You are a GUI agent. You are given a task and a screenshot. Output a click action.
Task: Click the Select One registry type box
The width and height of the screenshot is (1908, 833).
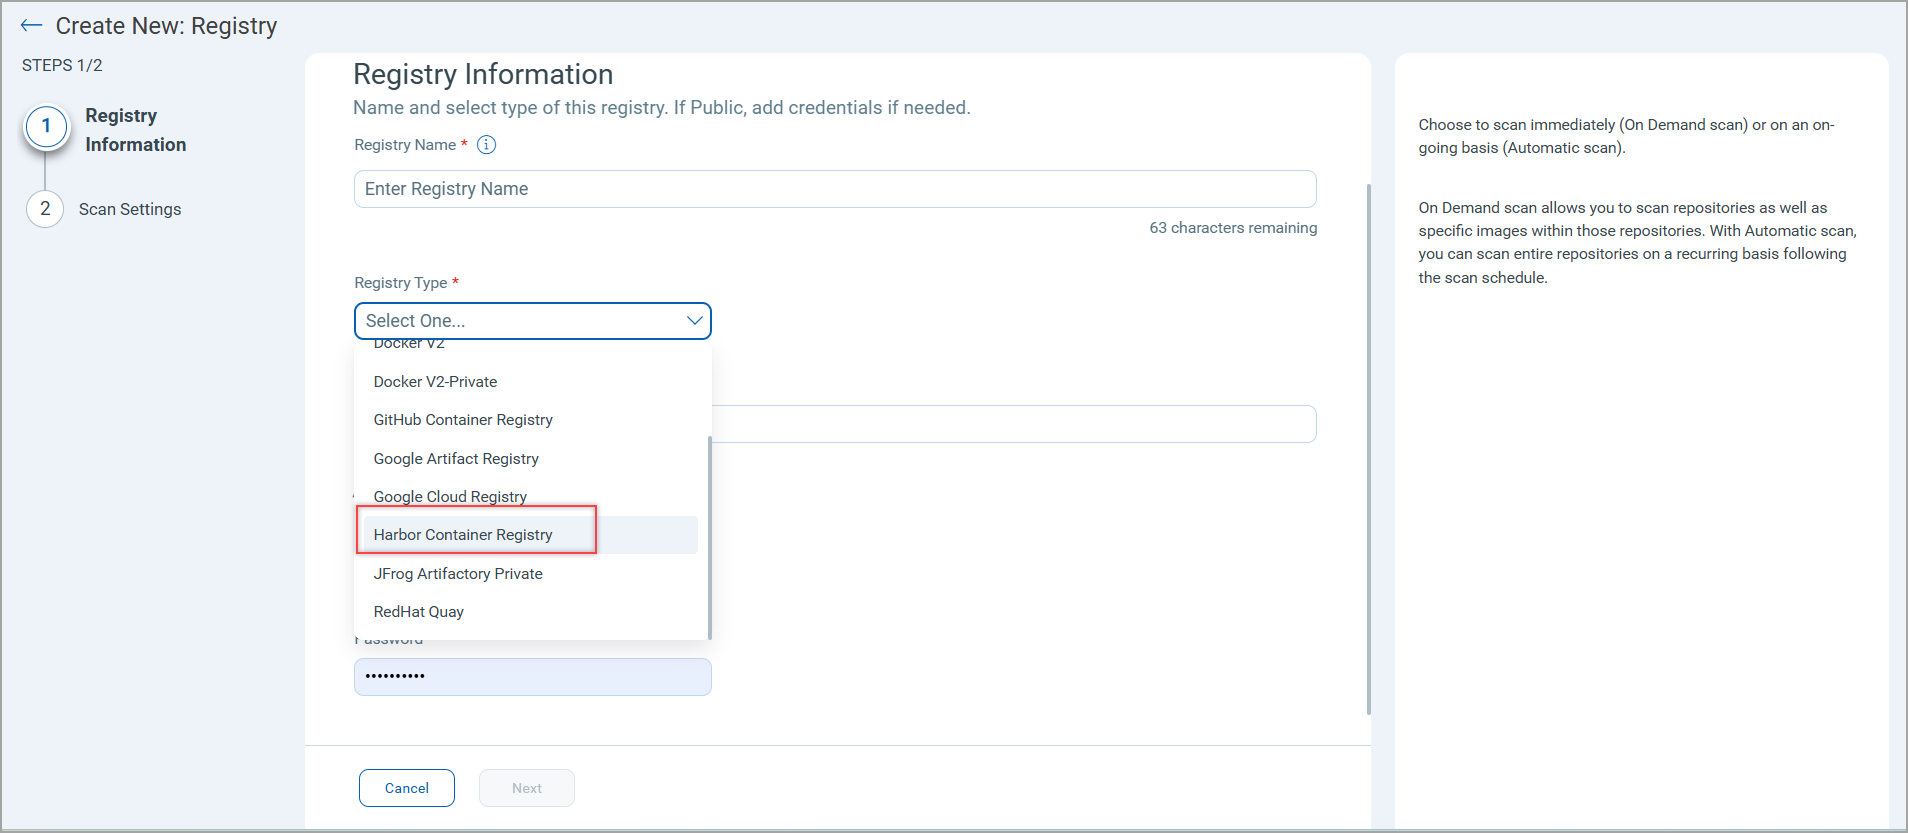(520, 321)
